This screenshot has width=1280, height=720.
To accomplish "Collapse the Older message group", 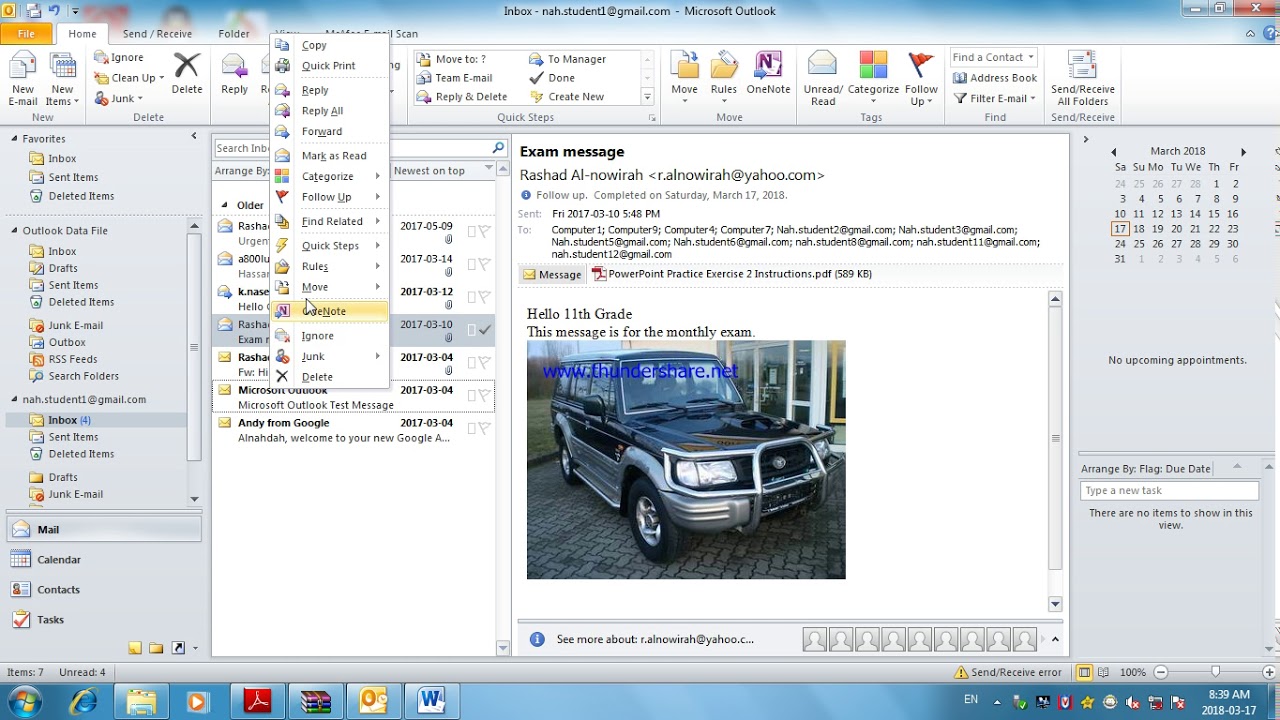I will click(x=224, y=206).
